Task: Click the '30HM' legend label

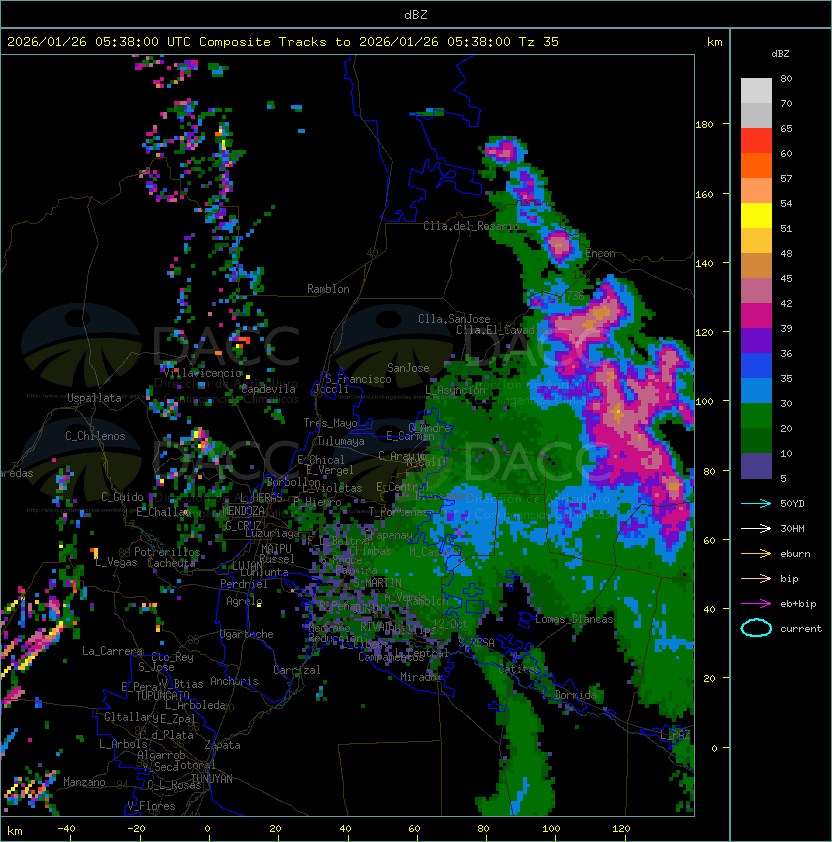Action: (x=792, y=528)
